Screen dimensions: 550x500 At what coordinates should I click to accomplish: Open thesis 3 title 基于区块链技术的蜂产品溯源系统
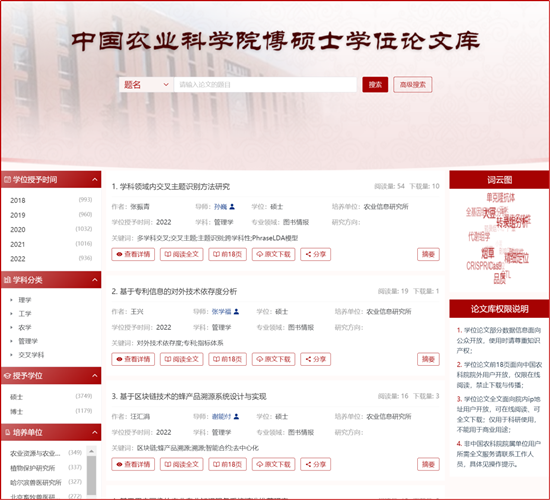point(193,396)
